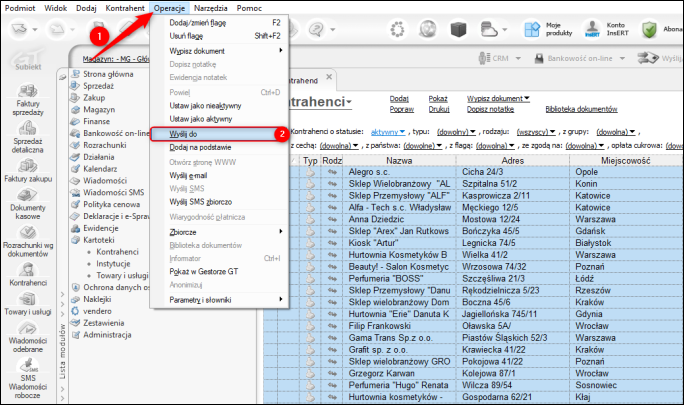This screenshot has width=684, height=405.
Task: Select the row 'Filip Frankowski'
Action: (x=473, y=326)
